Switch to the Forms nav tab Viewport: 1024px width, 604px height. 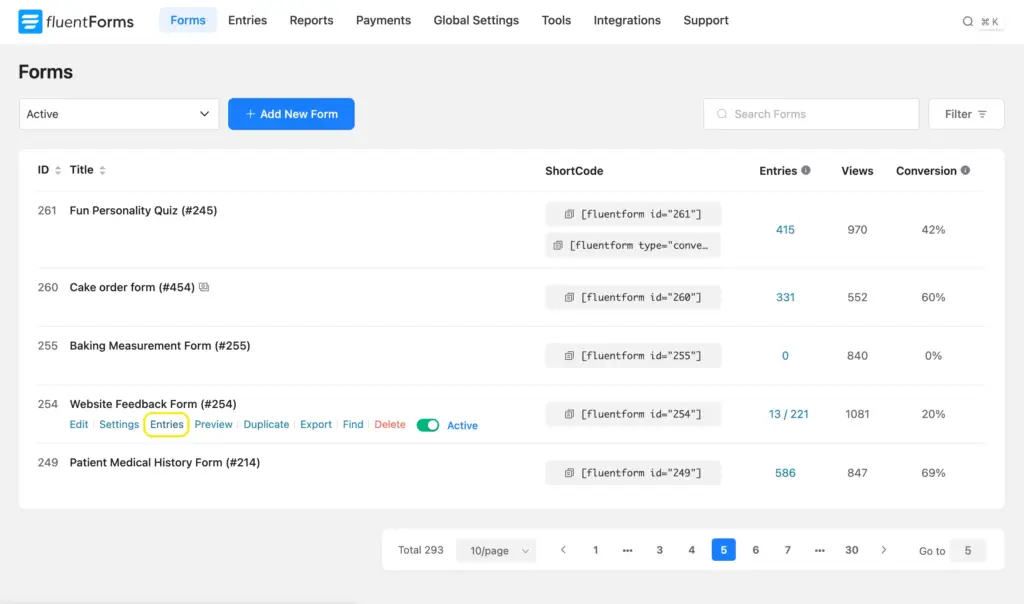(x=188, y=20)
